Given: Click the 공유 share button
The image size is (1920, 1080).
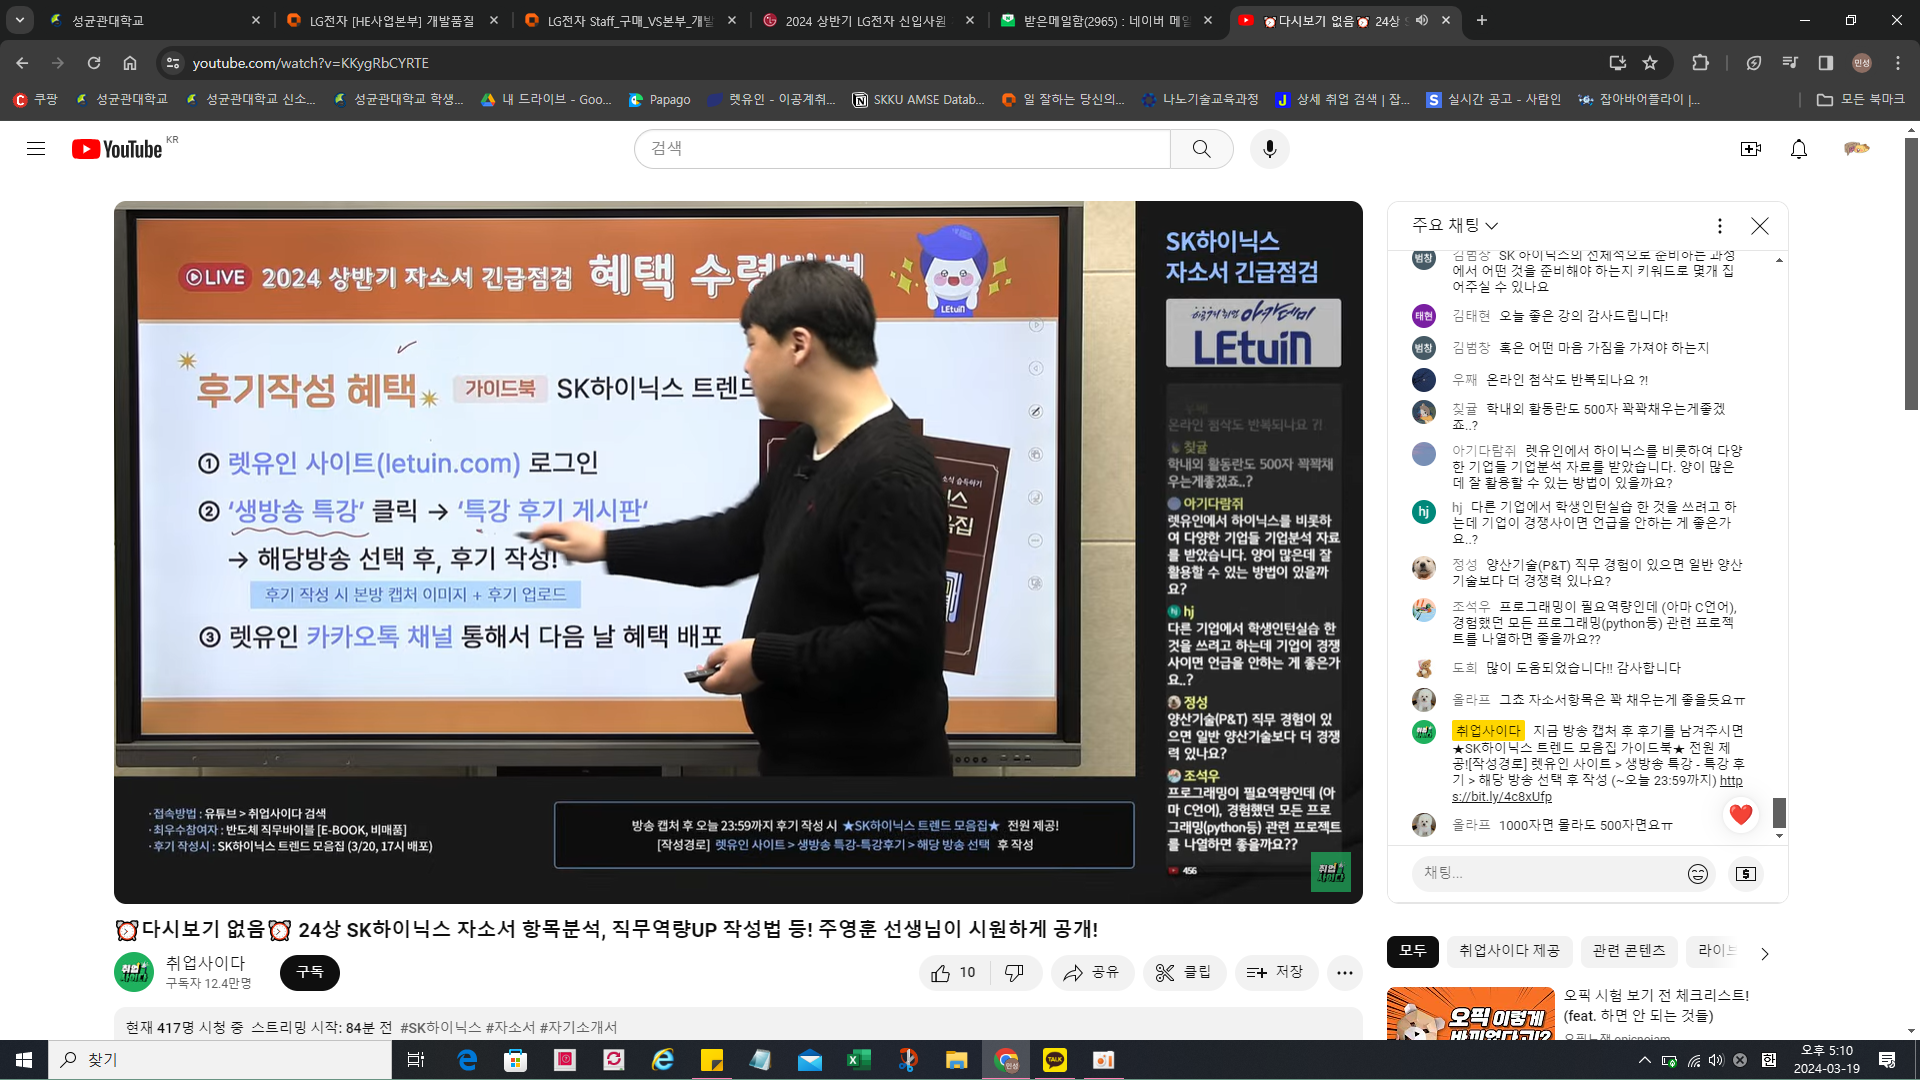Looking at the screenshot, I should coord(1092,973).
